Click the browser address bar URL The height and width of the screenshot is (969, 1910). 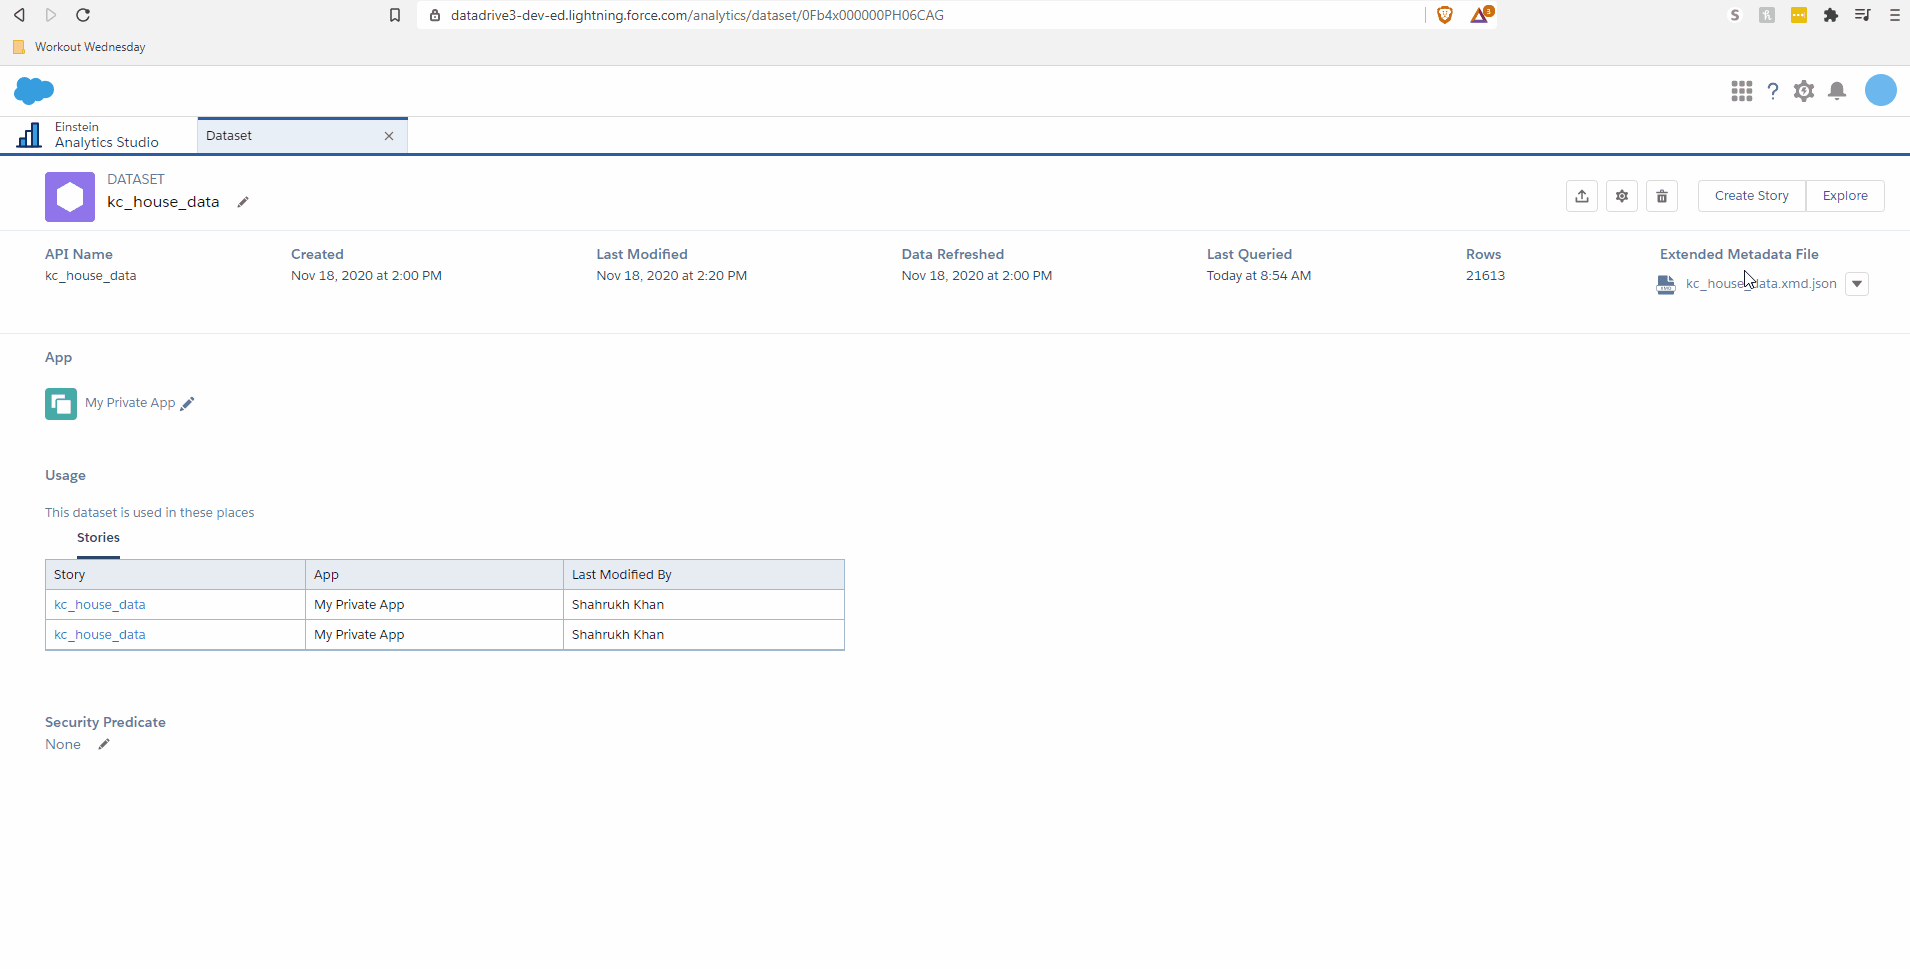coord(697,15)
